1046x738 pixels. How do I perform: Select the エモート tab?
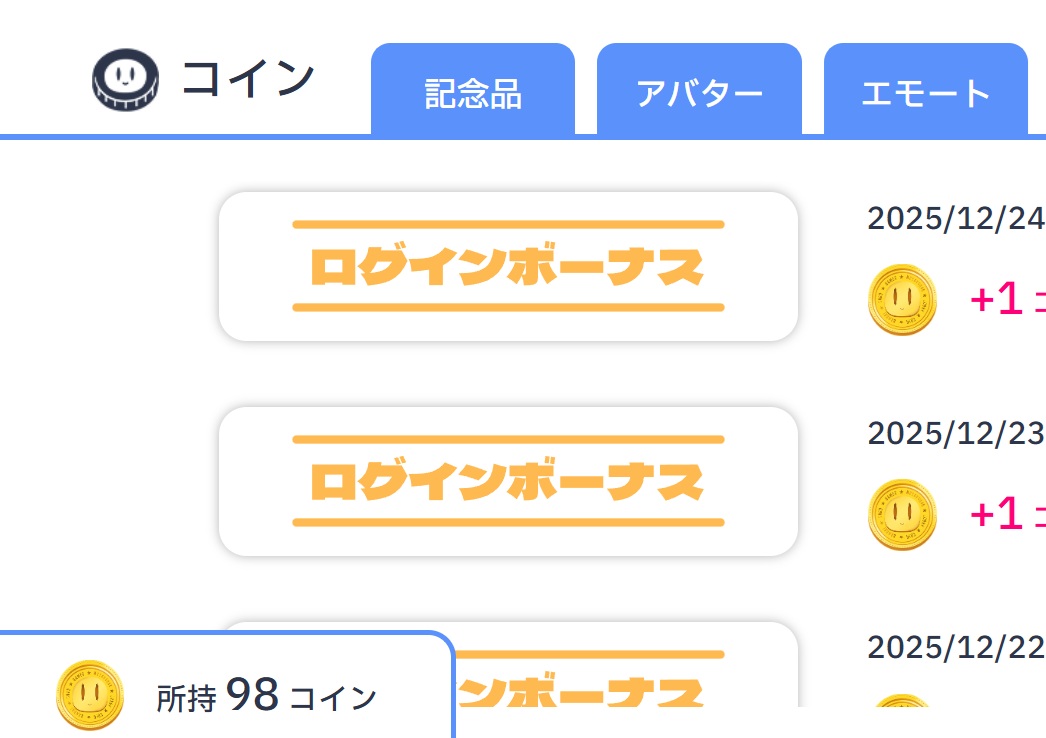tap(925, 94)
